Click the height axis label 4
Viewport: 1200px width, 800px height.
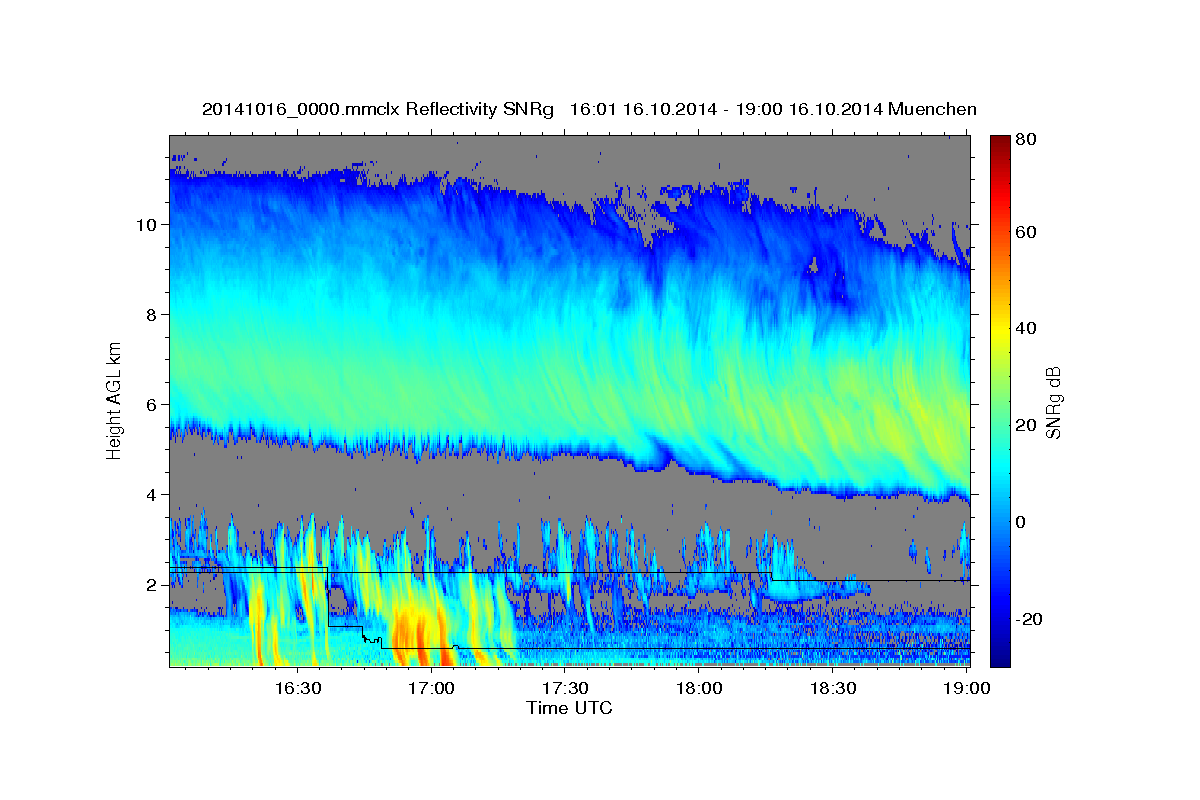click(152, 495)
